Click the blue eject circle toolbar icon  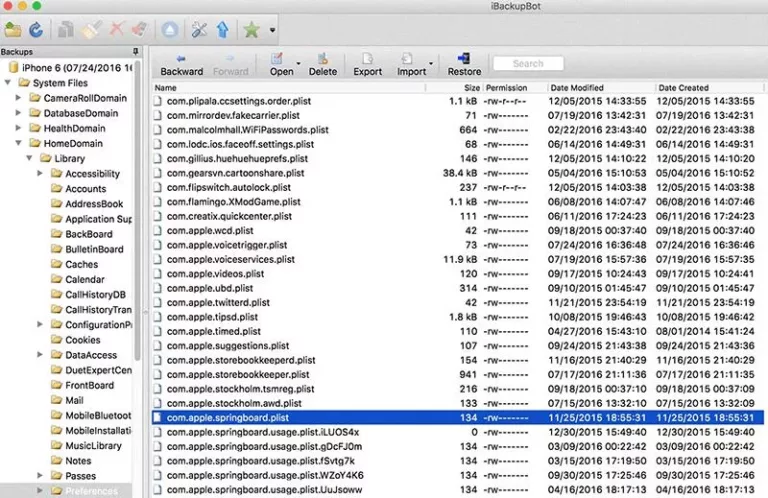(x=170, y=30)
